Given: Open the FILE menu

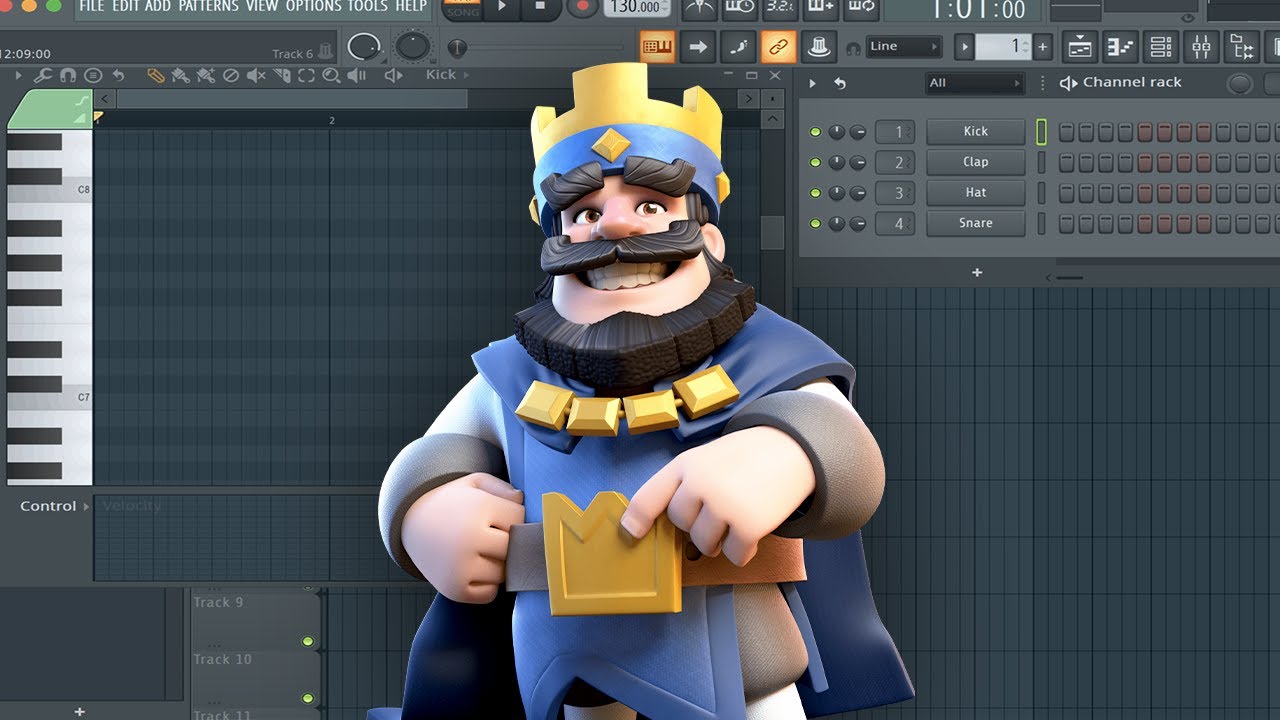Looking at the screenshot, I should click(x=91, y=6).
